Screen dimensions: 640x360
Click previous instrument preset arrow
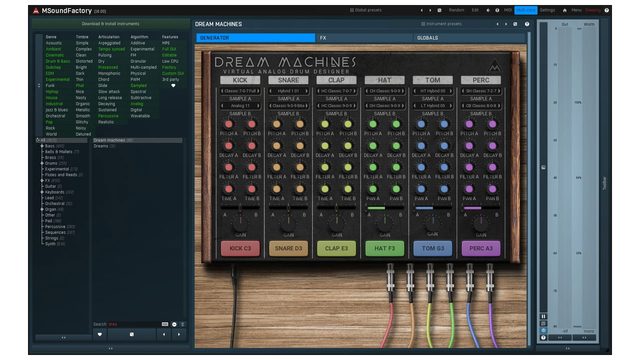[x=497, y=24]
